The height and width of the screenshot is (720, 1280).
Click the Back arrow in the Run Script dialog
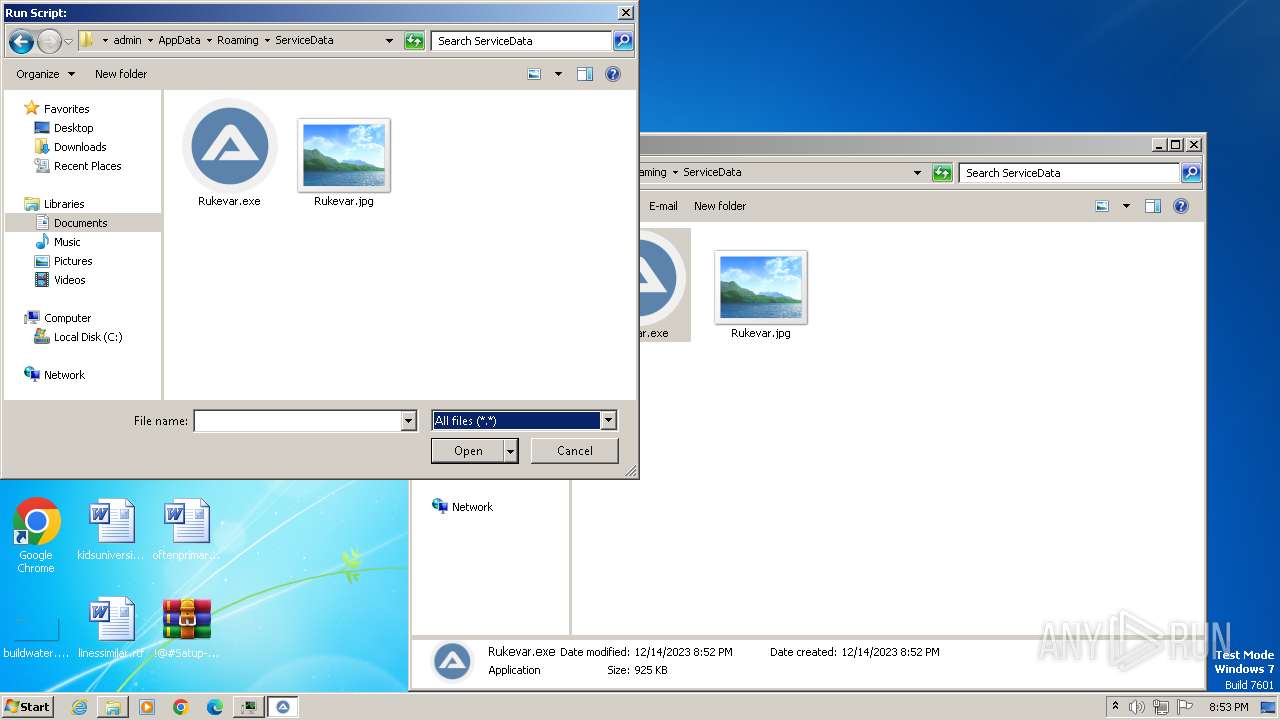[21, 41]
